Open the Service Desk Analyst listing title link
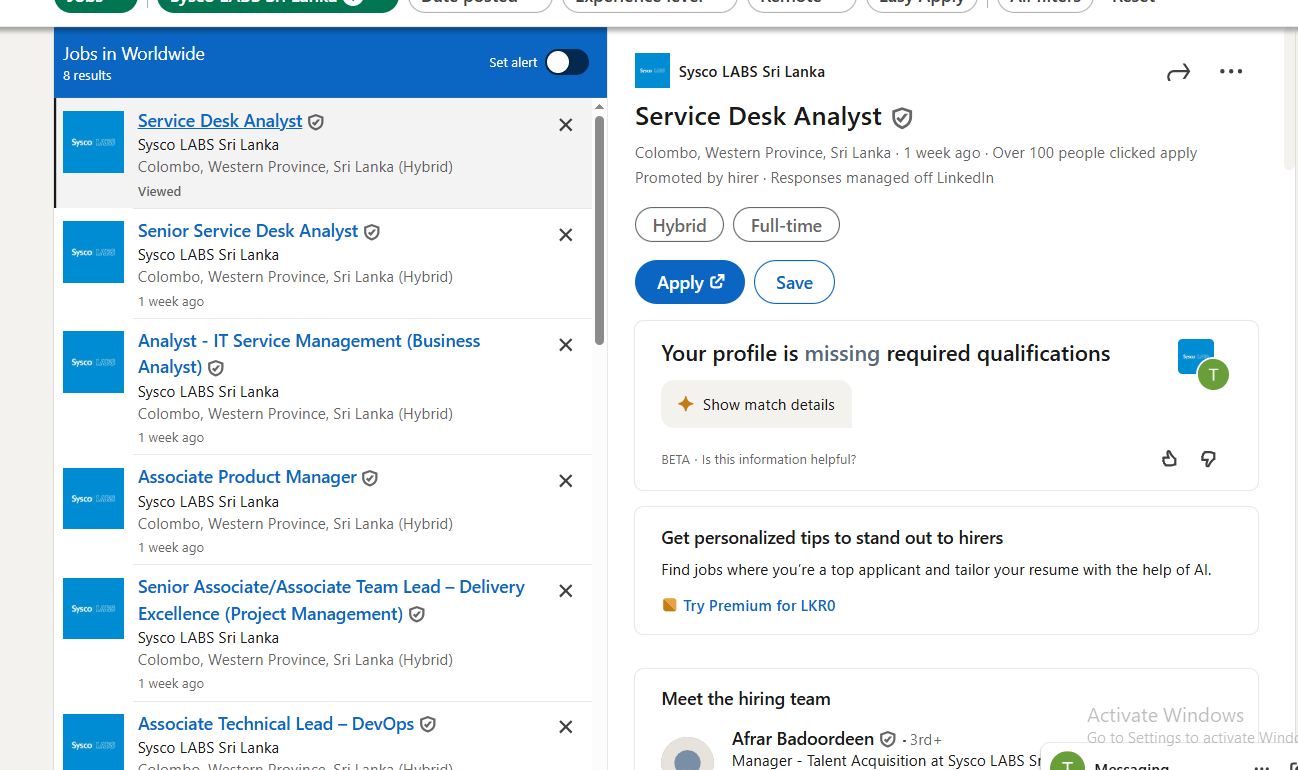 point(220,121)
